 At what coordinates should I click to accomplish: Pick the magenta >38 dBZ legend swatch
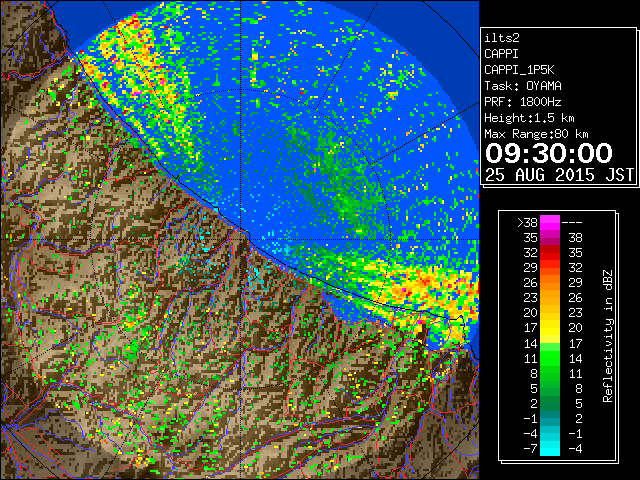coord(550,222)
